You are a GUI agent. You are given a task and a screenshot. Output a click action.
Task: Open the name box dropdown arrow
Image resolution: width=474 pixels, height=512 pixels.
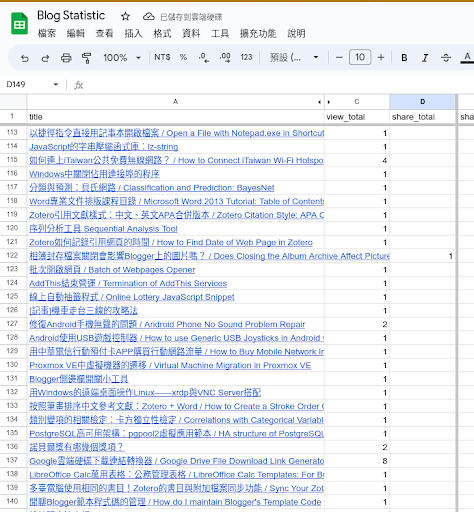pyautogui.click(x=56, y=85)
